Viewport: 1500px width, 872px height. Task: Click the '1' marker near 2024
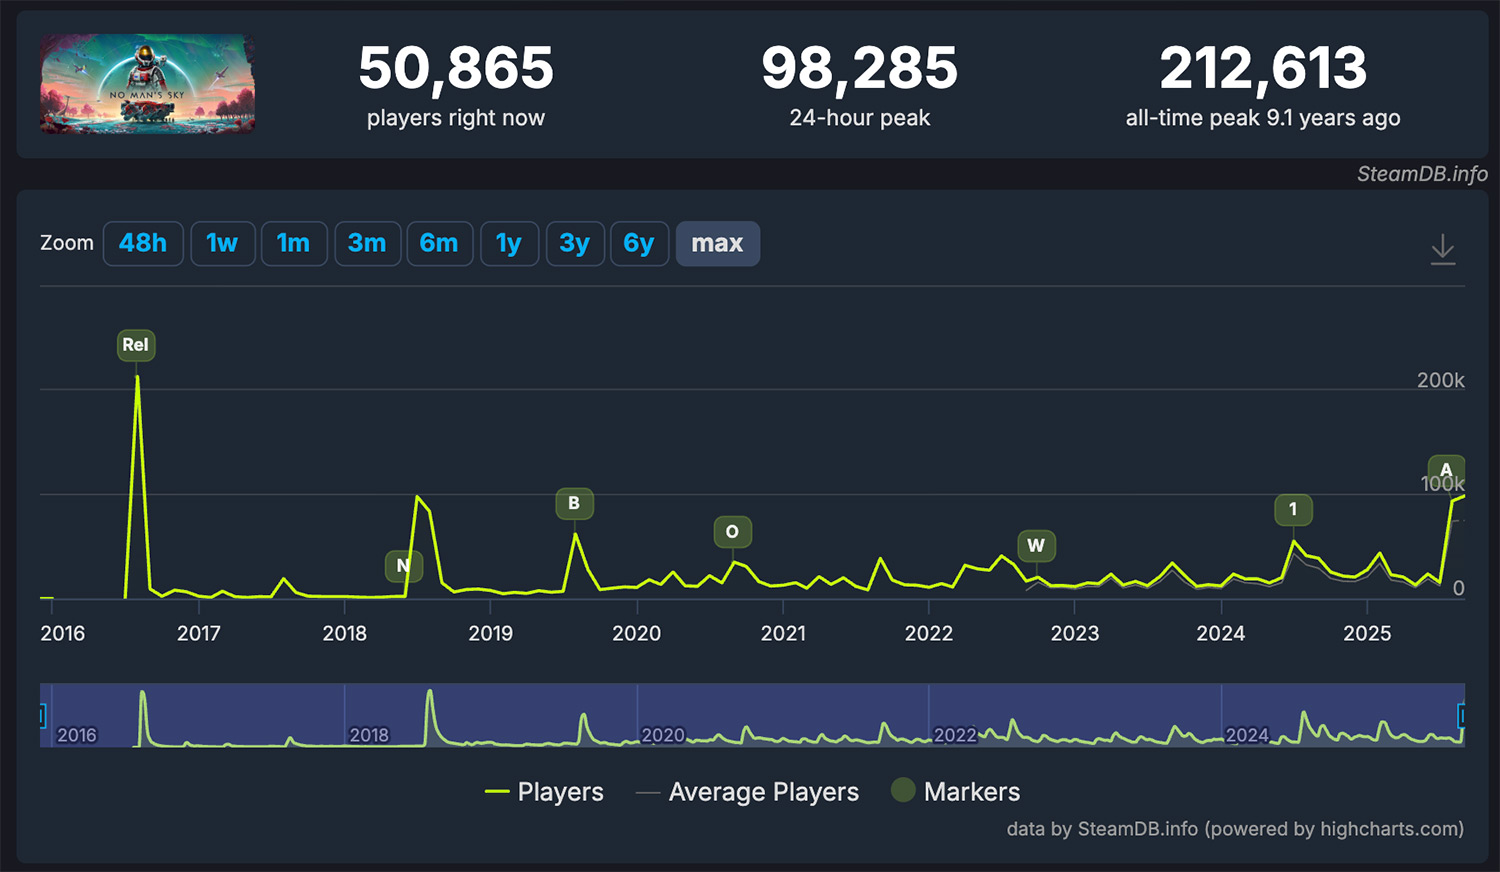[1293, 510]
